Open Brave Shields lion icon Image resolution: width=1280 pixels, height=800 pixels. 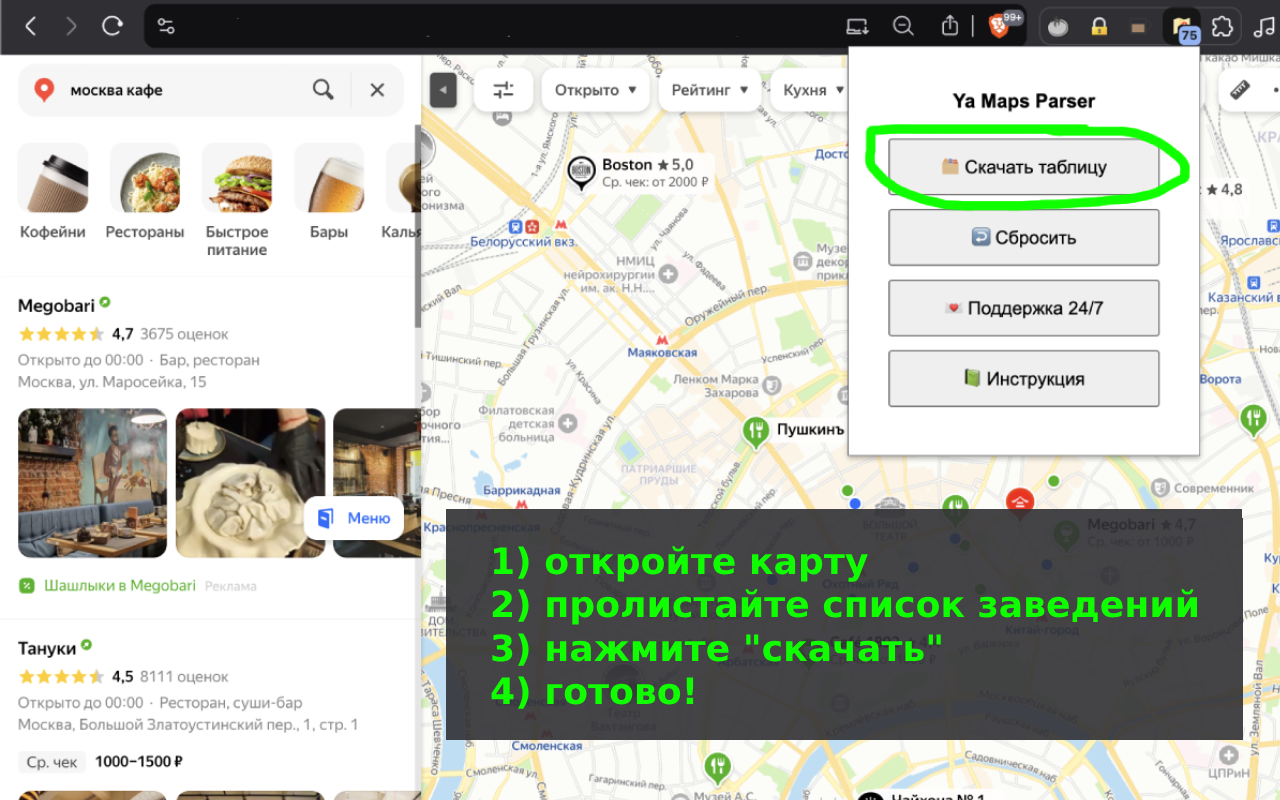click(998, 27)
